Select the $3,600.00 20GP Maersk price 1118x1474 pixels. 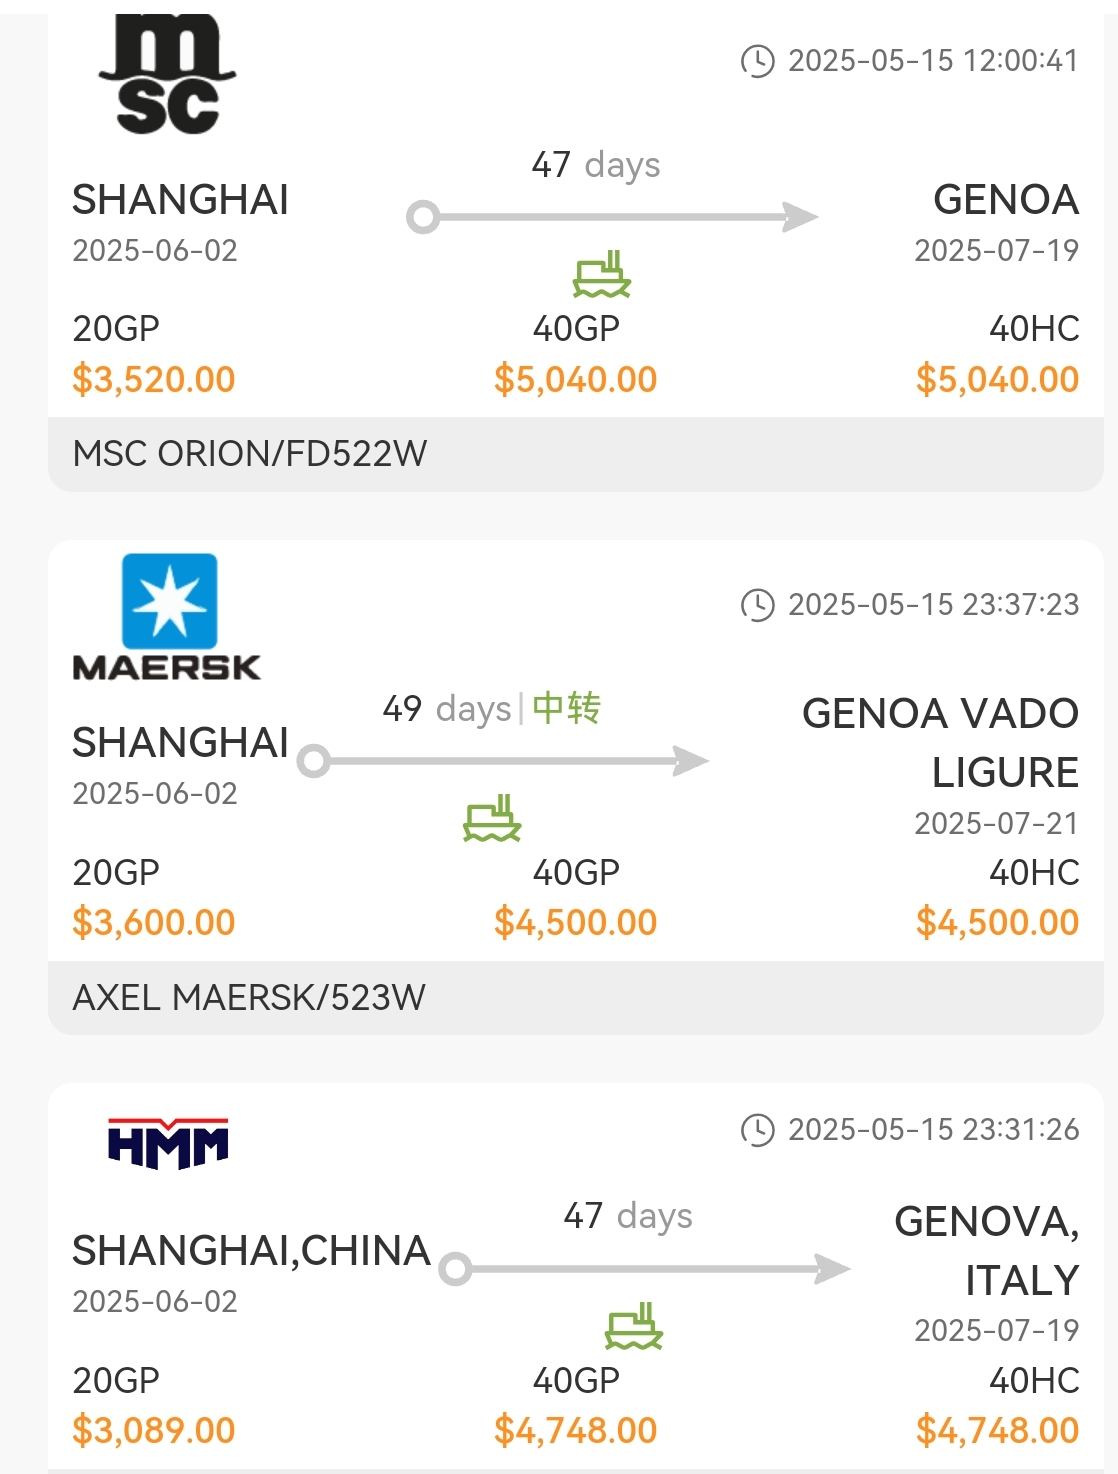(154, 922)
